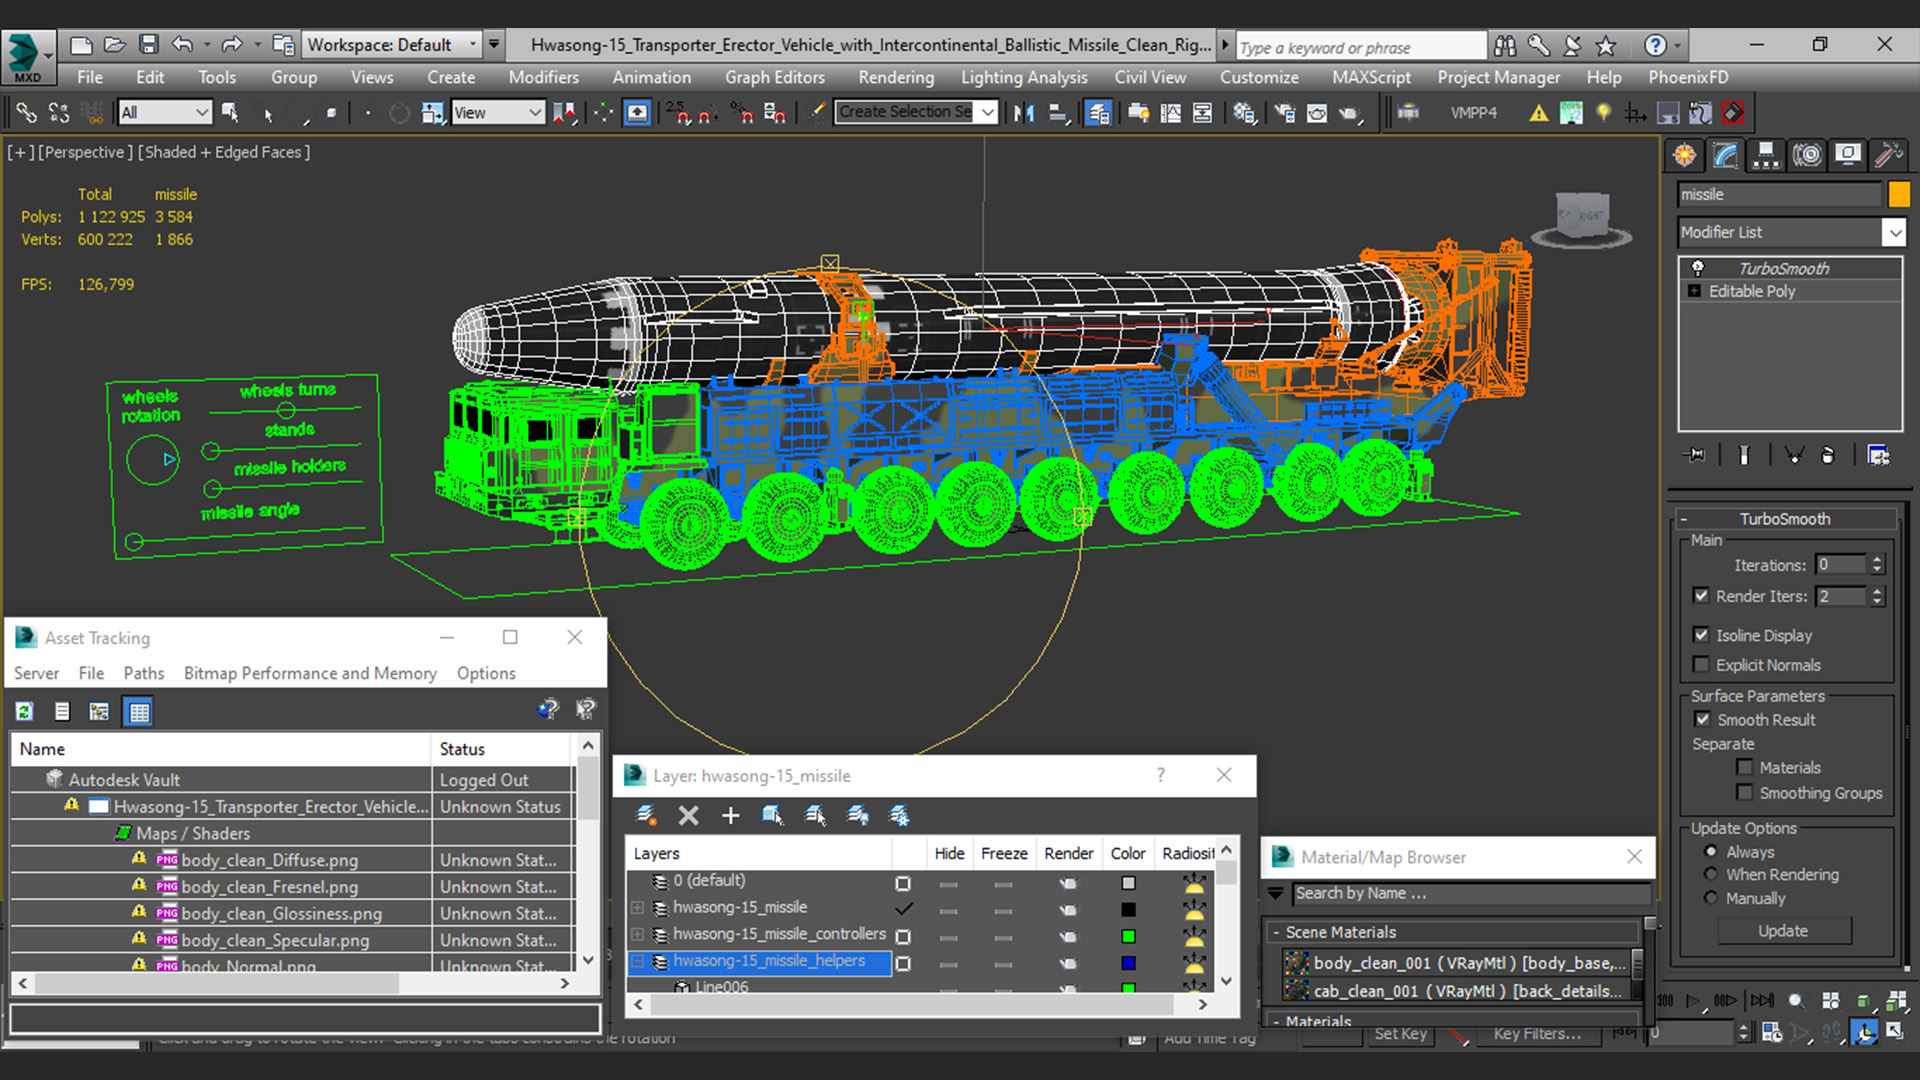Click Add Selected Objects plus icon in Layer dialog
1920x1080 pixels.
(730, 815)
